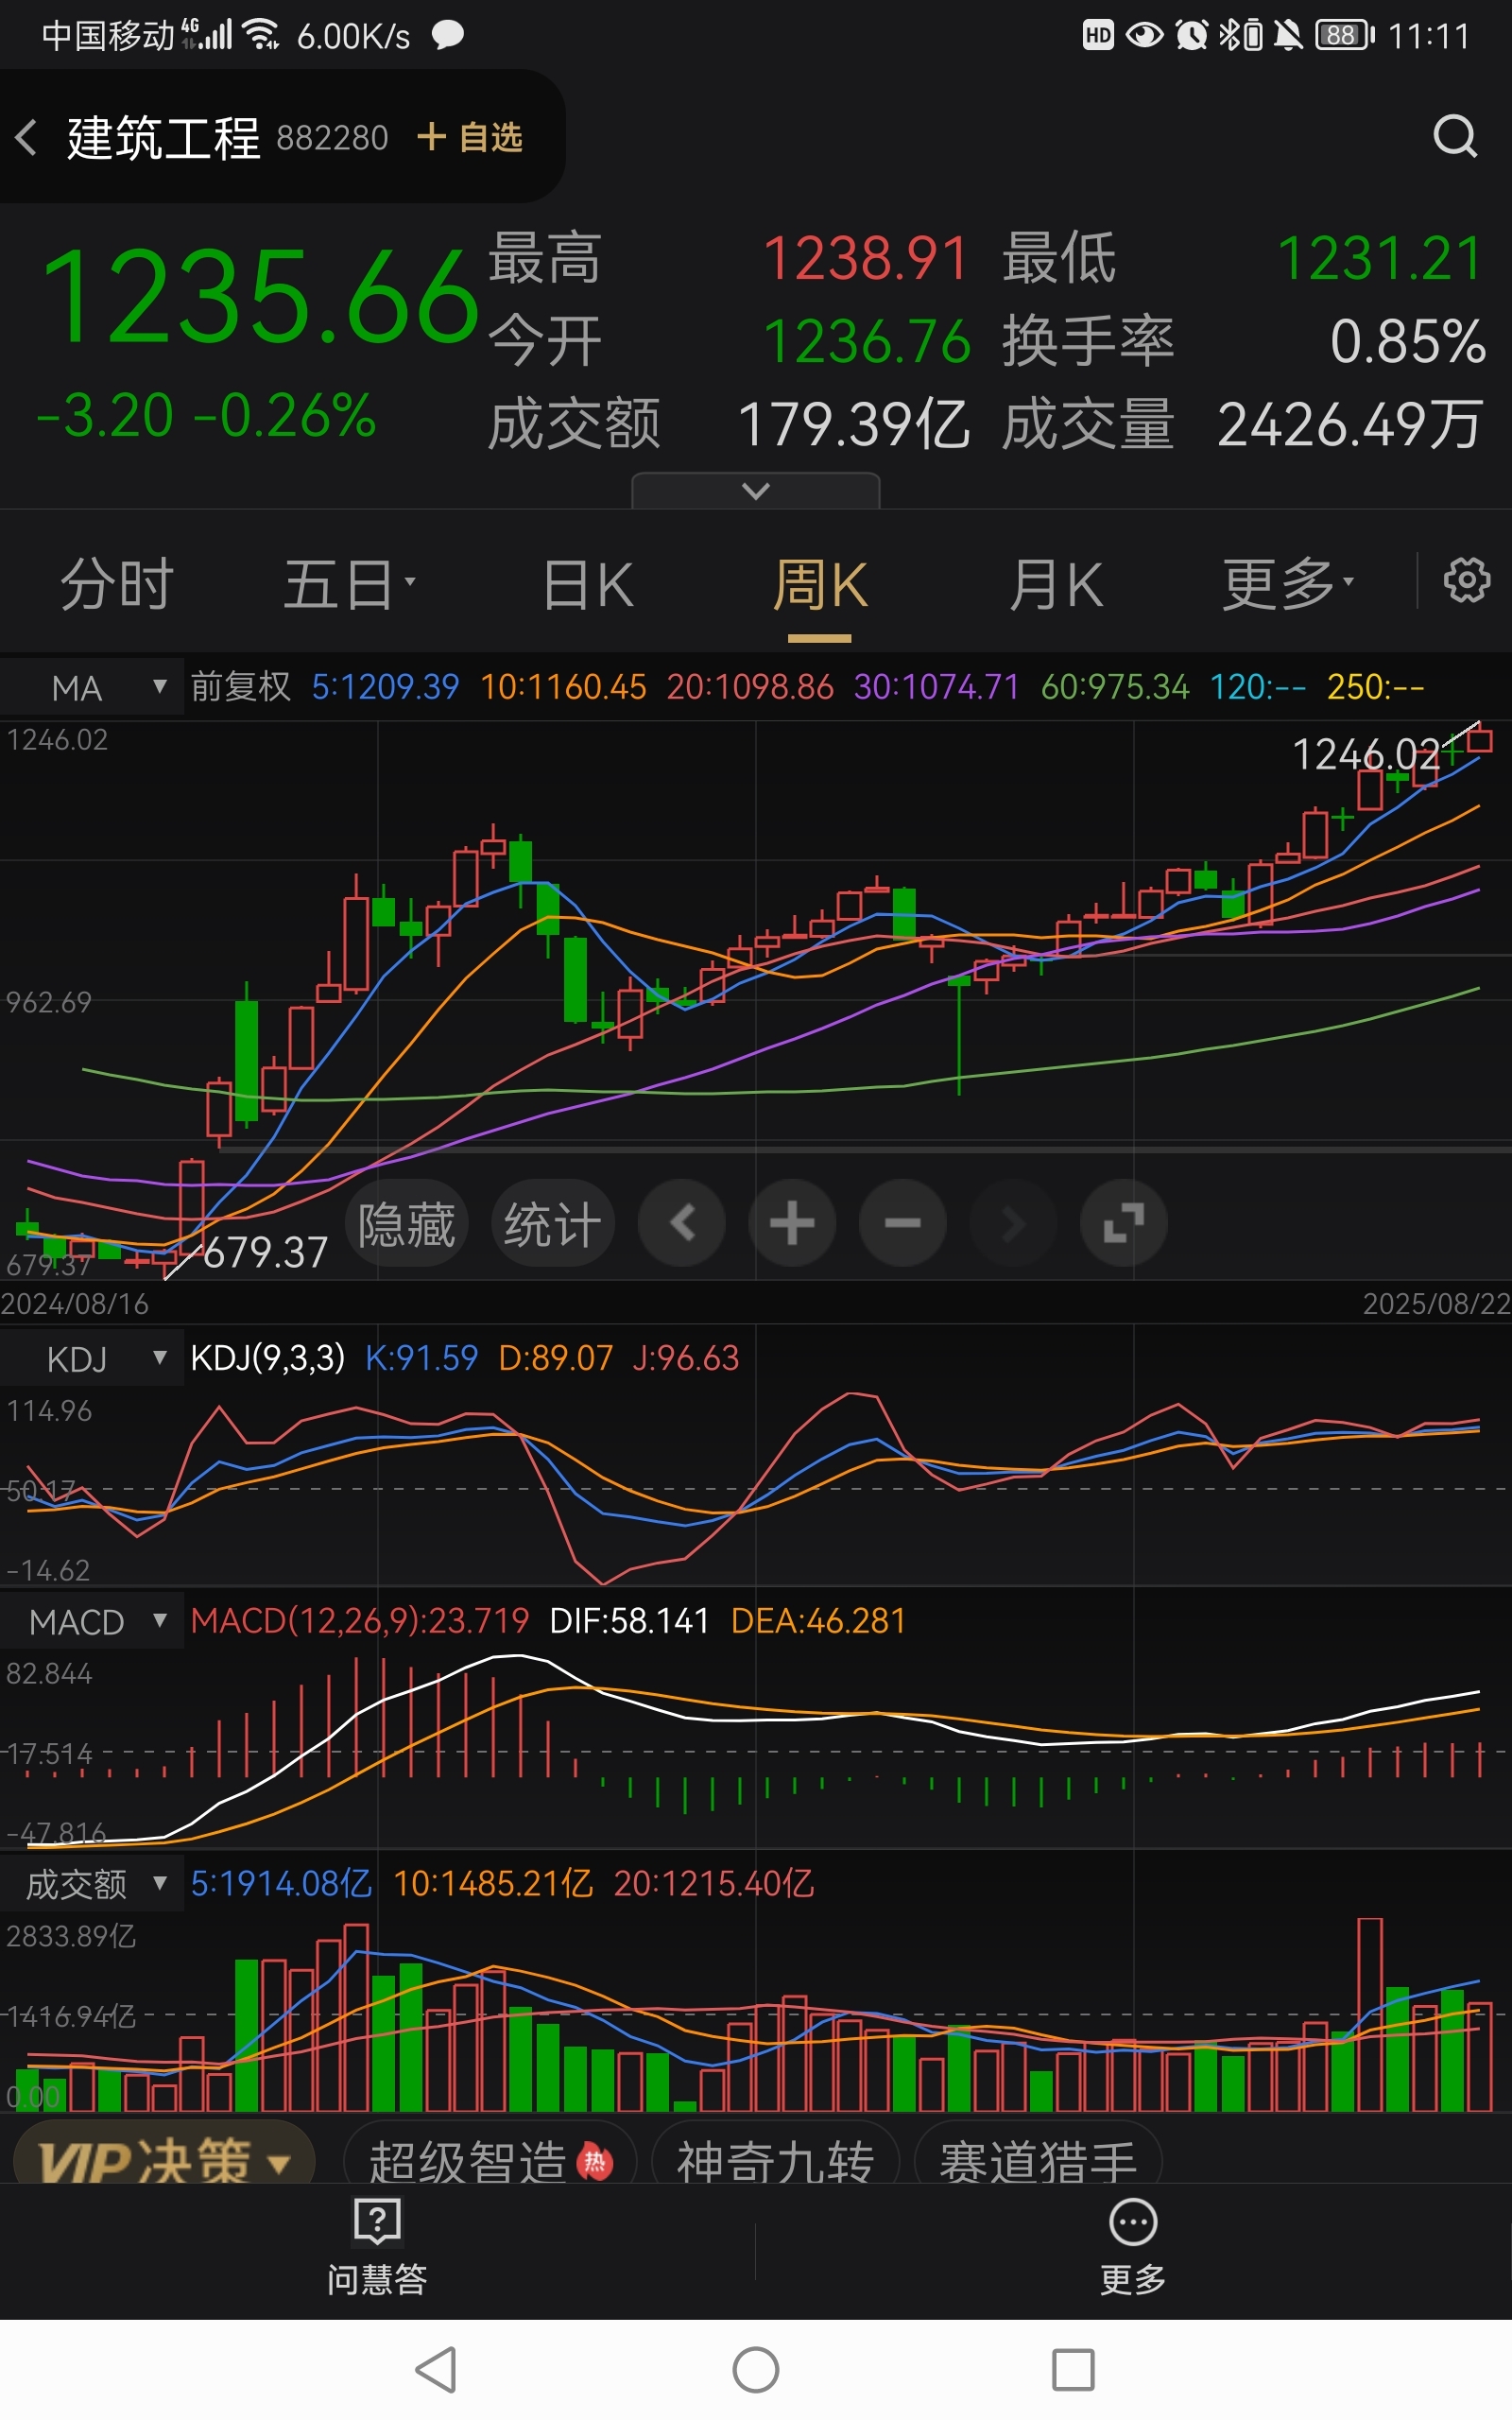Shift chart left with arrow button
Screen dimensions: 1512x2420
pos(682,1223)
